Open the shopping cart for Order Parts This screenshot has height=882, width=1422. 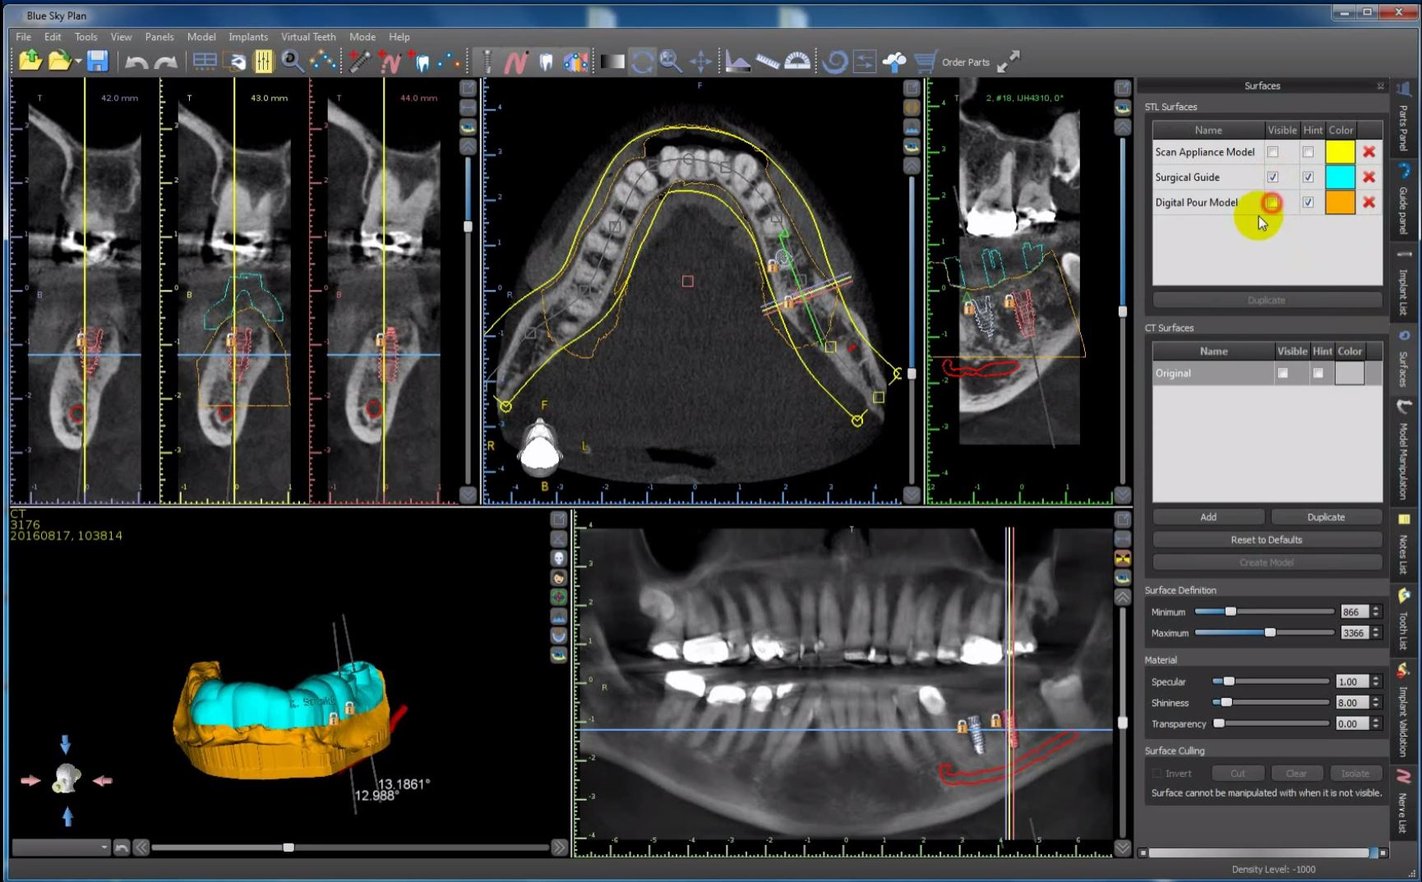(x=925, y=62)
